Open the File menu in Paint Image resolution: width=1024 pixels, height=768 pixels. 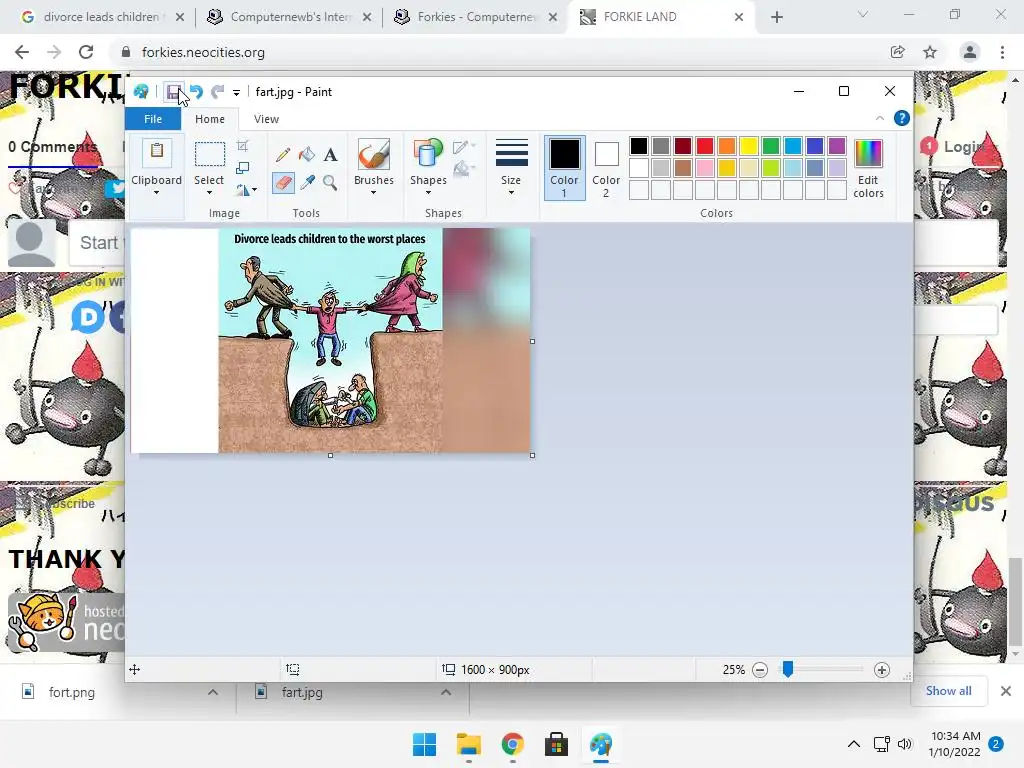pos(153,119)
